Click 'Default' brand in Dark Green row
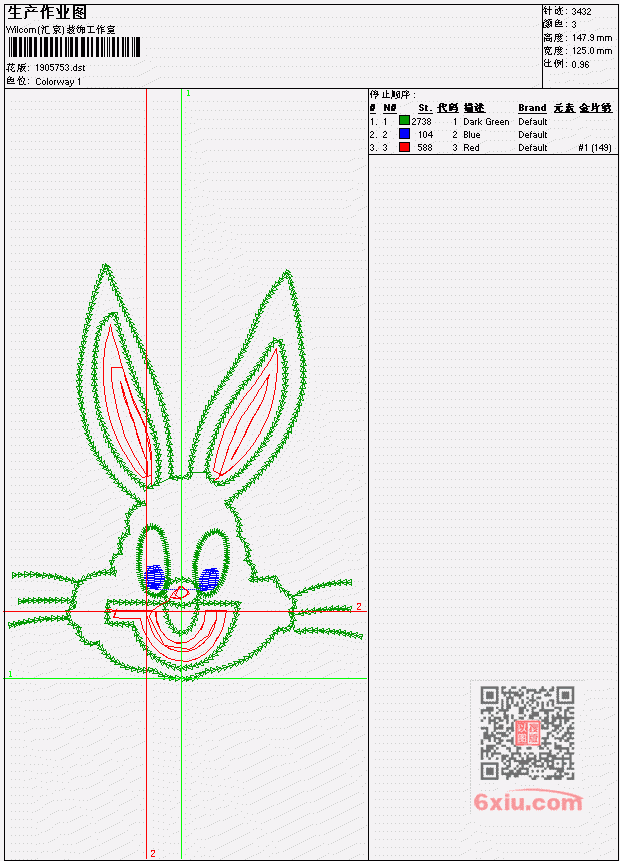 click(533, 121)
